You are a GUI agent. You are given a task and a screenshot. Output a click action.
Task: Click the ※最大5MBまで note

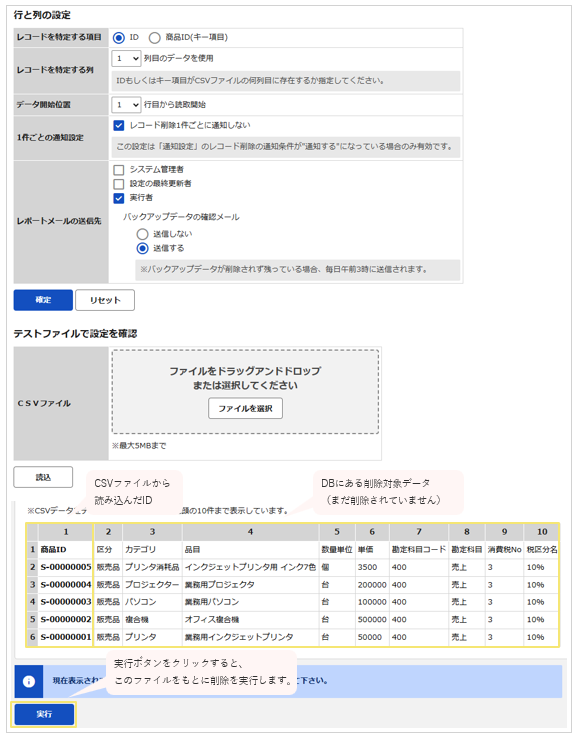139,446
